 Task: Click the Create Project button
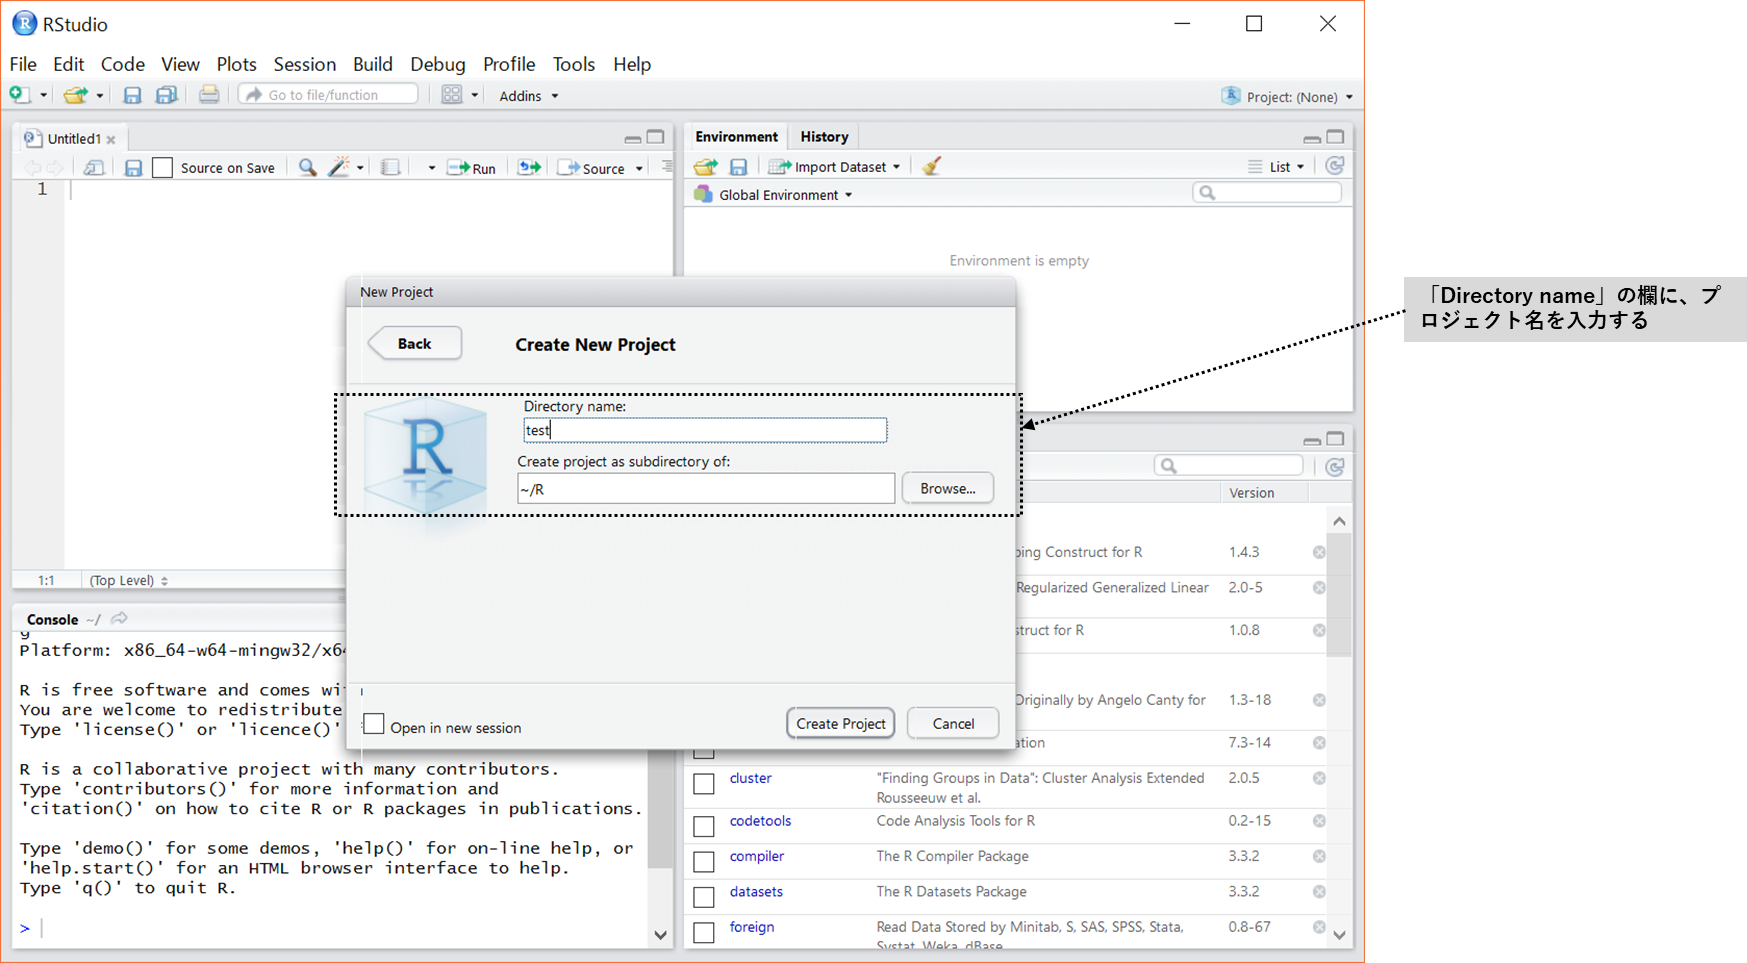pyautogui.click(x=840, y=723)
